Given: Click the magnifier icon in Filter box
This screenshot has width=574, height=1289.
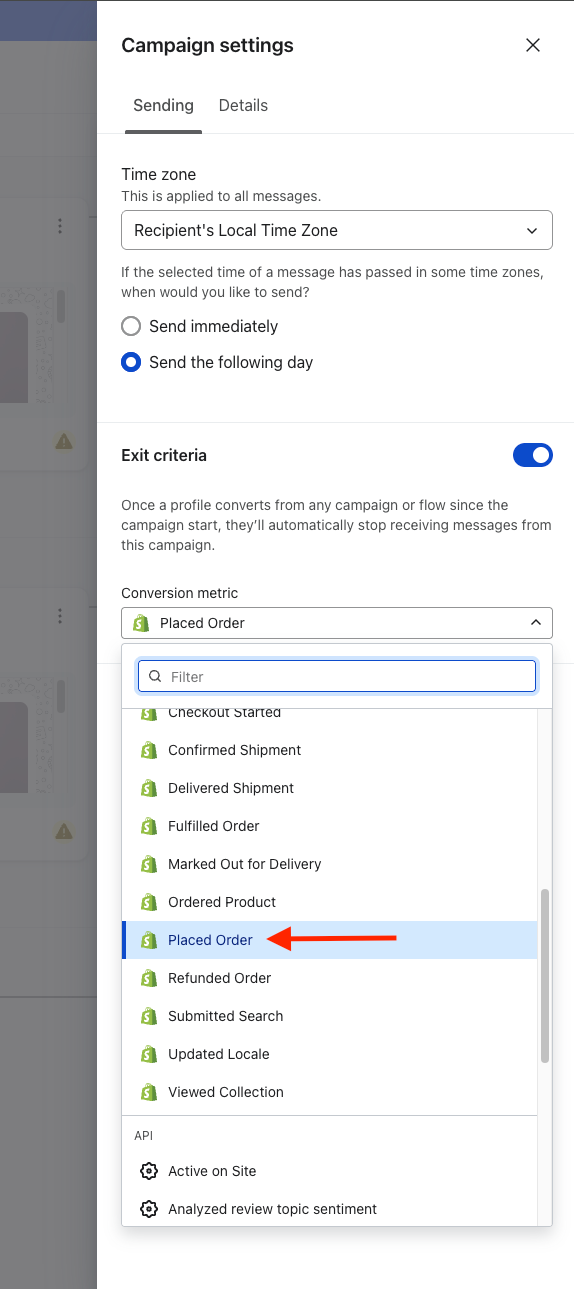Looking at the screenshot, I should pyautogui.click(x=155, y=677).
